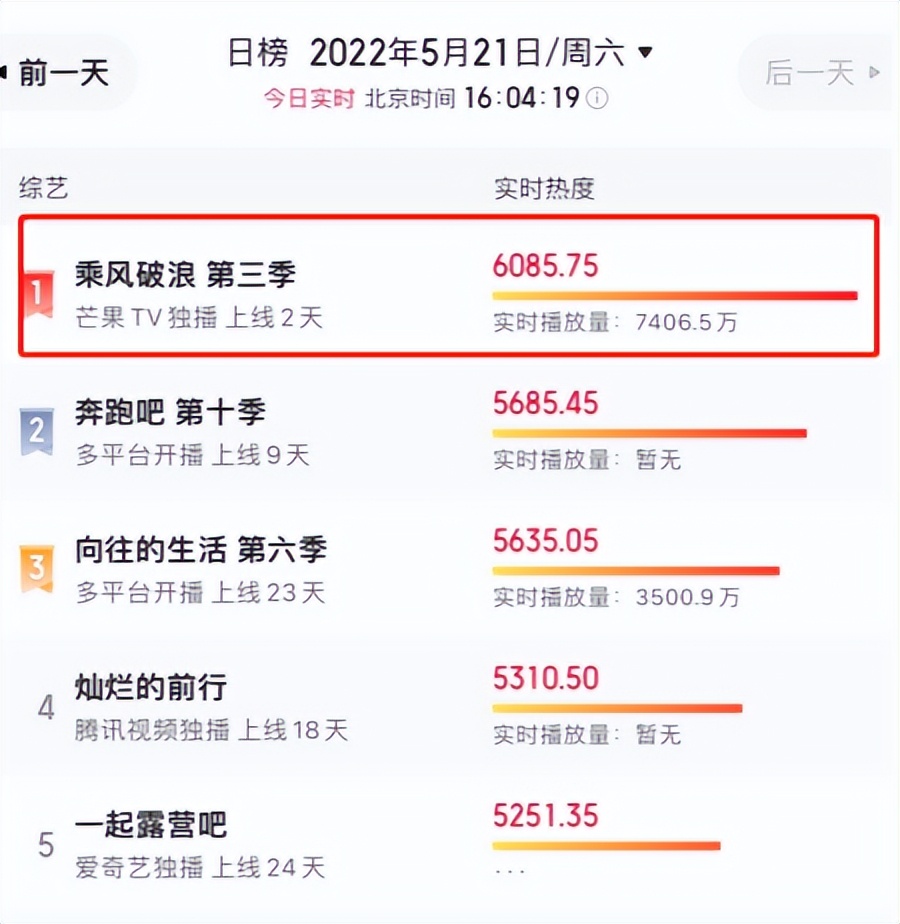Click the rank 4 number marker

tap(44, 708)
